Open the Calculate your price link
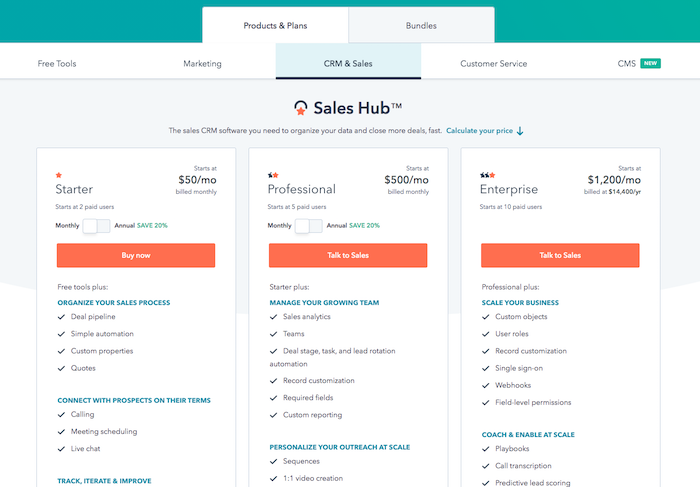 (479, 131)
